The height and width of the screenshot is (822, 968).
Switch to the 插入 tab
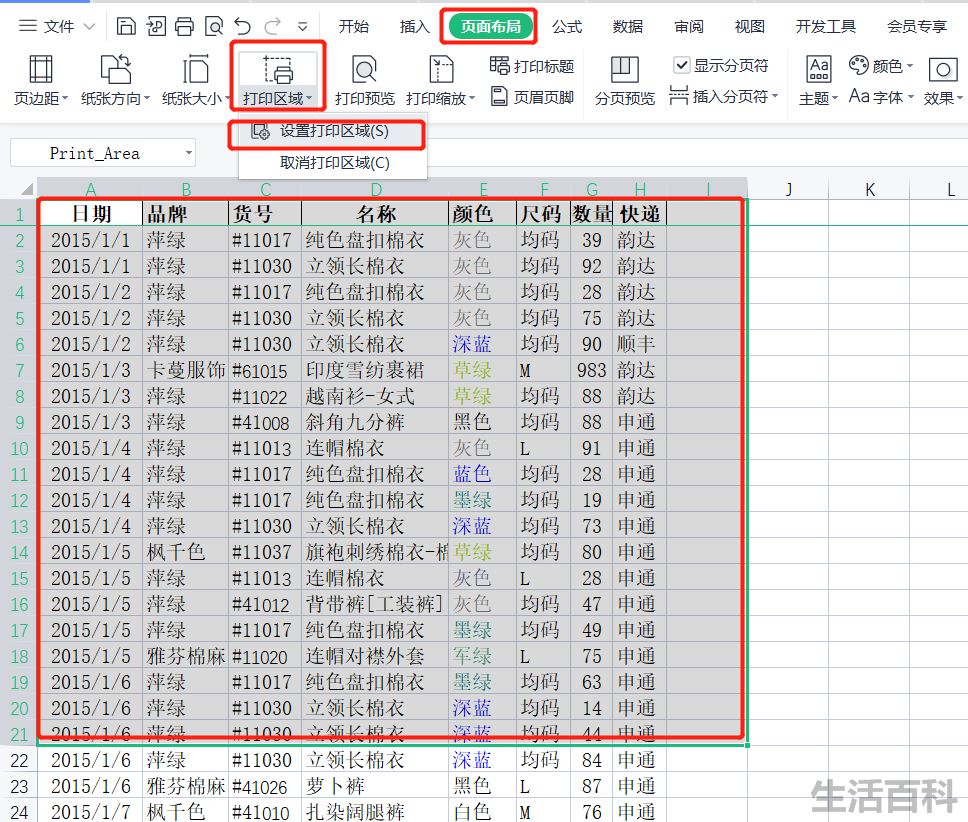(x=414, y=27)
